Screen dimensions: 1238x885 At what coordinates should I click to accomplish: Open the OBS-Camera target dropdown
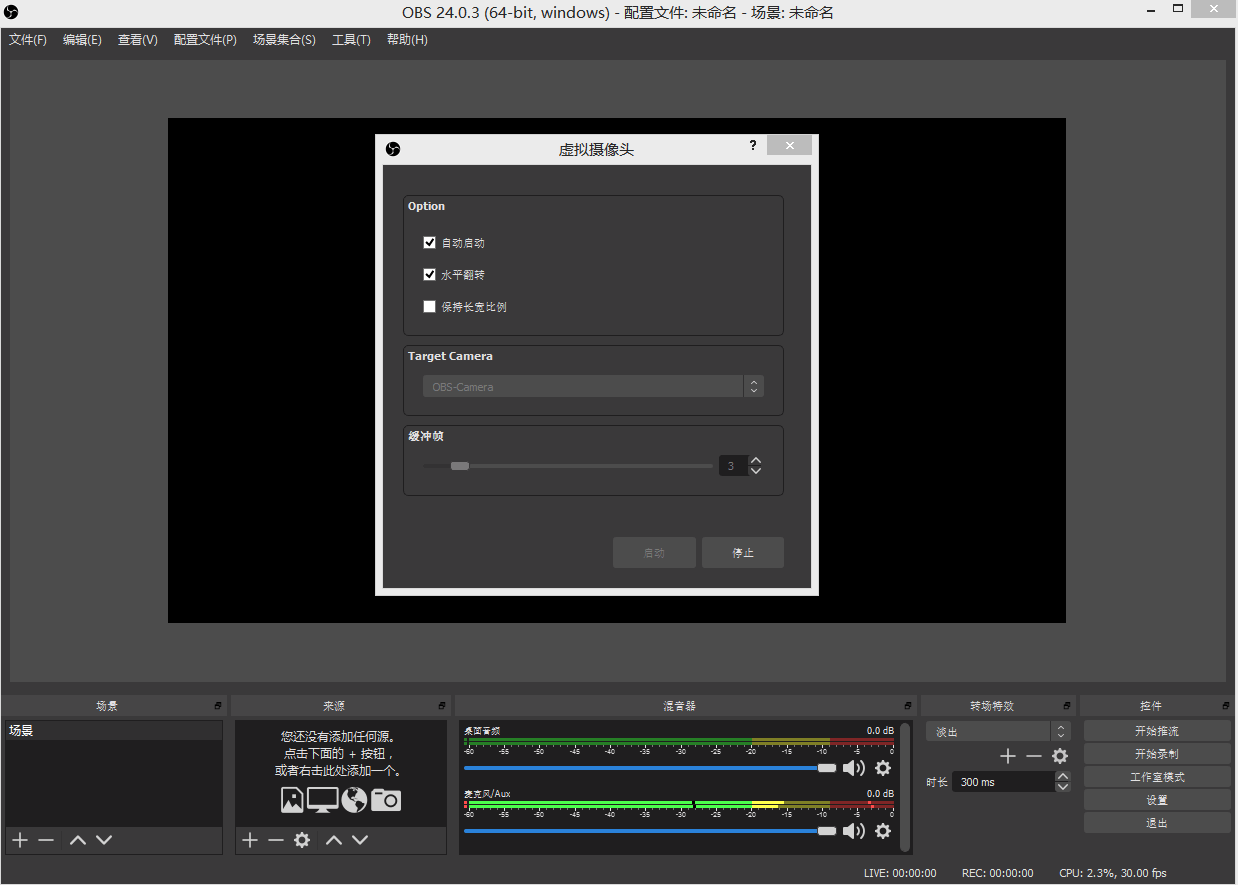point(593,386)
